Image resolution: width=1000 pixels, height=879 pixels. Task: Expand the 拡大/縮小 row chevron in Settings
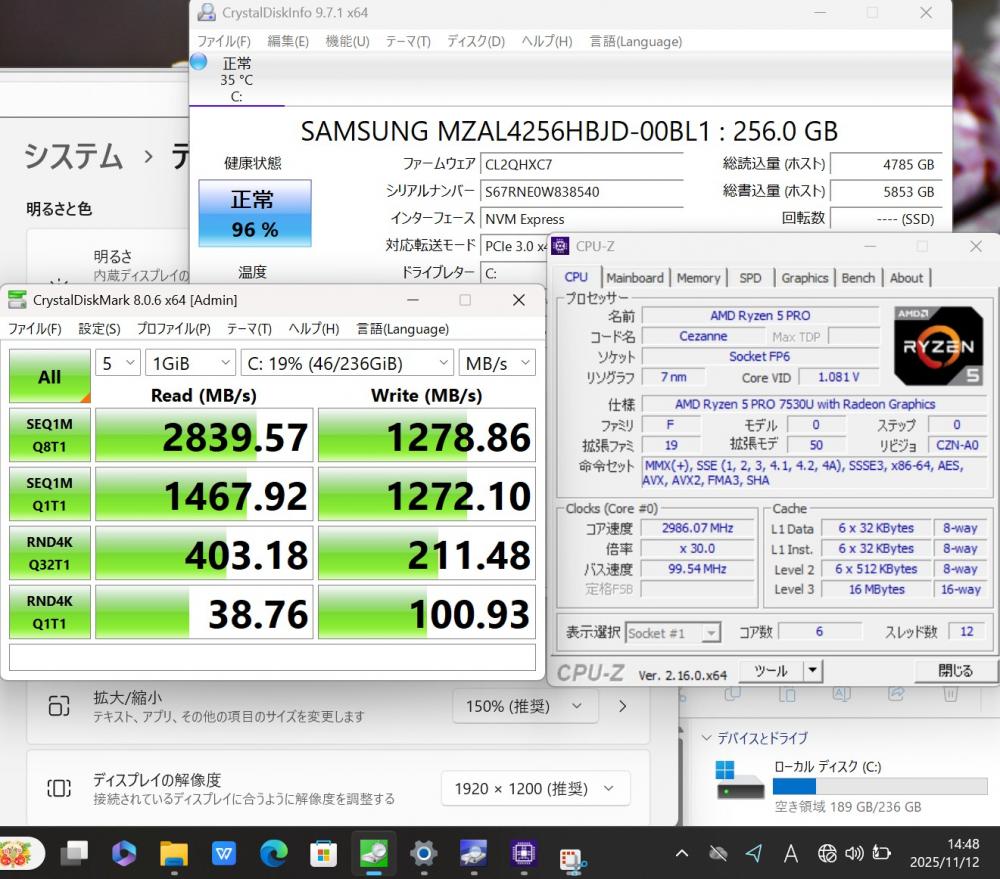[622, 706]
